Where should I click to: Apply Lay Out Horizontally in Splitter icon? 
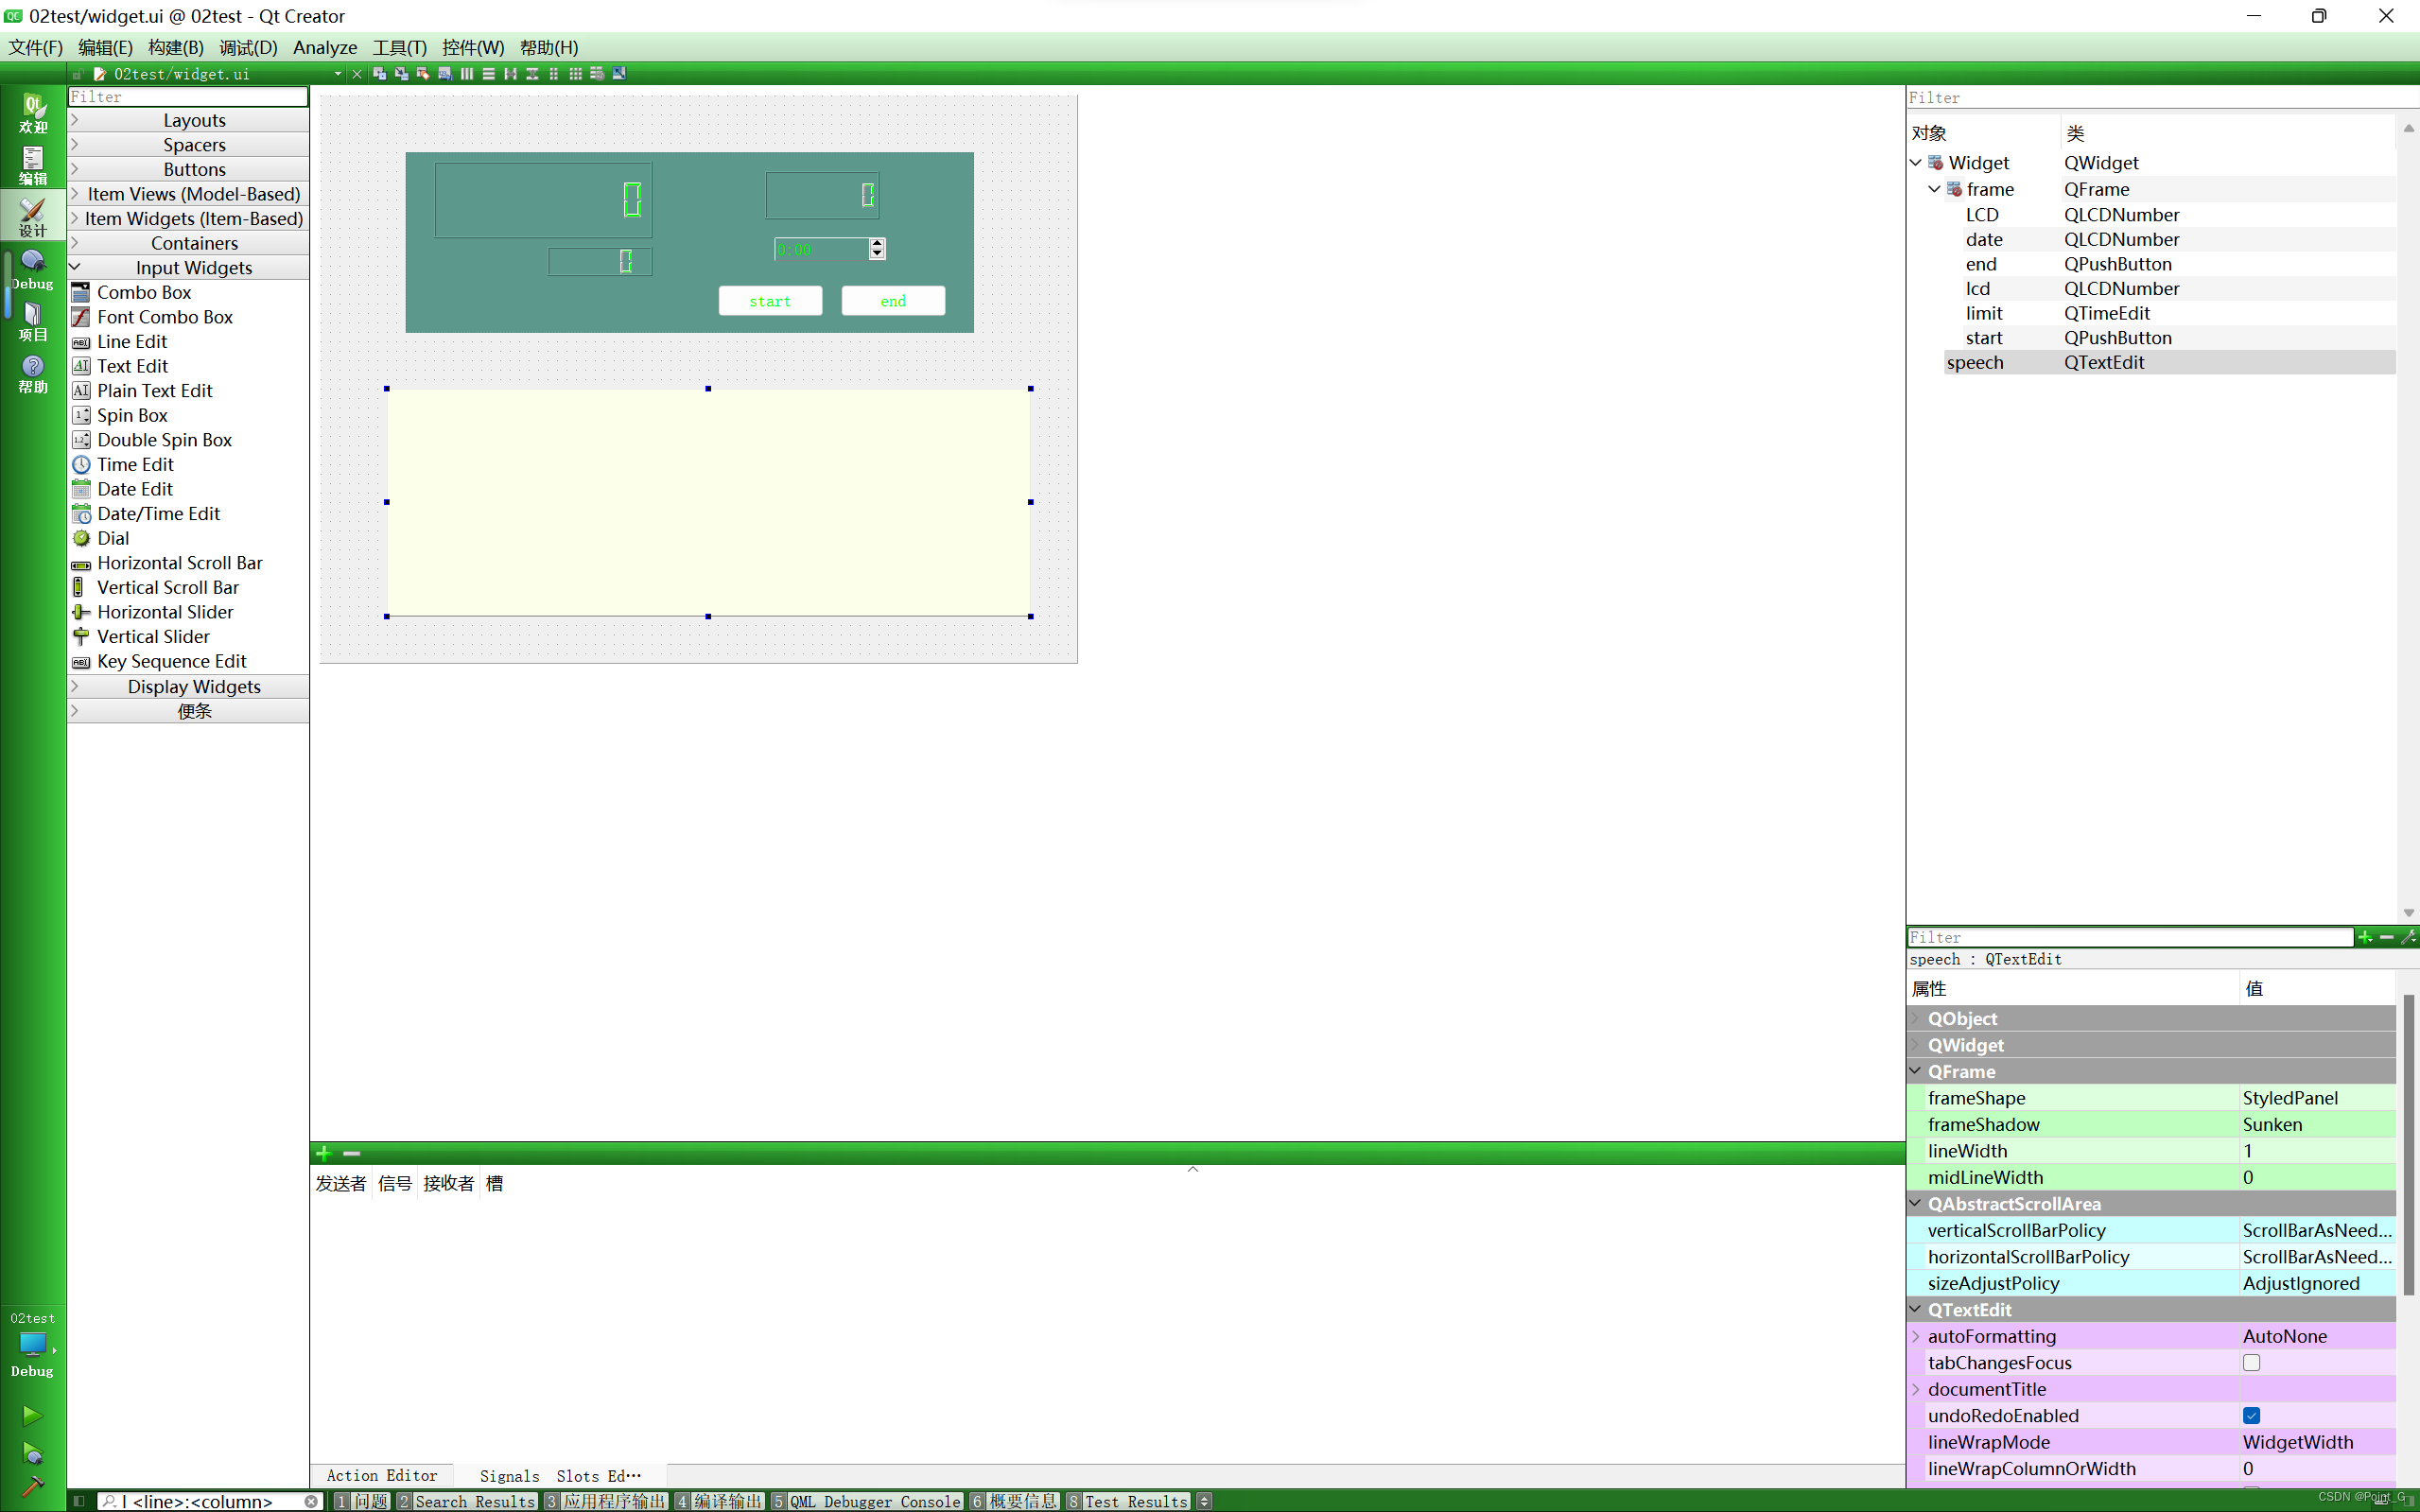[511, 73]
